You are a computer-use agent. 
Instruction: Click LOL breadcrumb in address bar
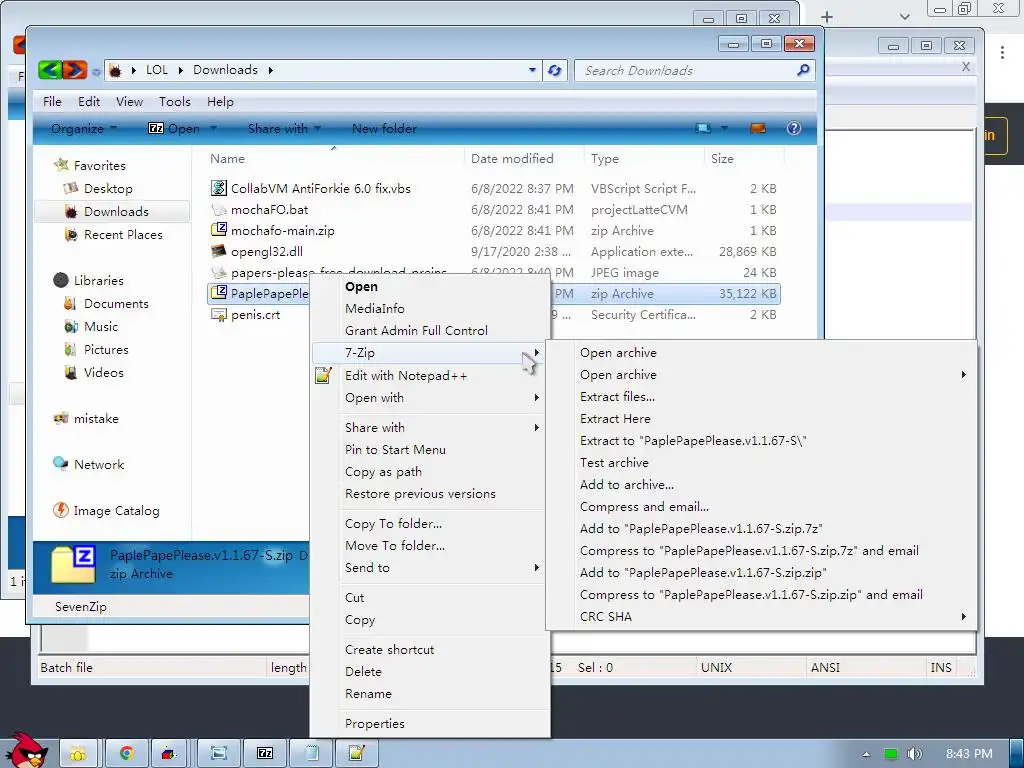[x=157, y=70]
